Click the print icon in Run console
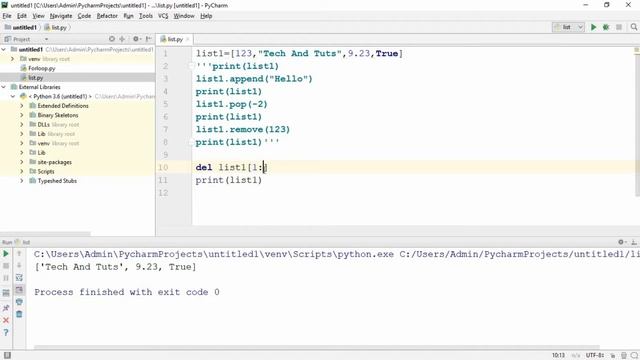 click(19, 302)
